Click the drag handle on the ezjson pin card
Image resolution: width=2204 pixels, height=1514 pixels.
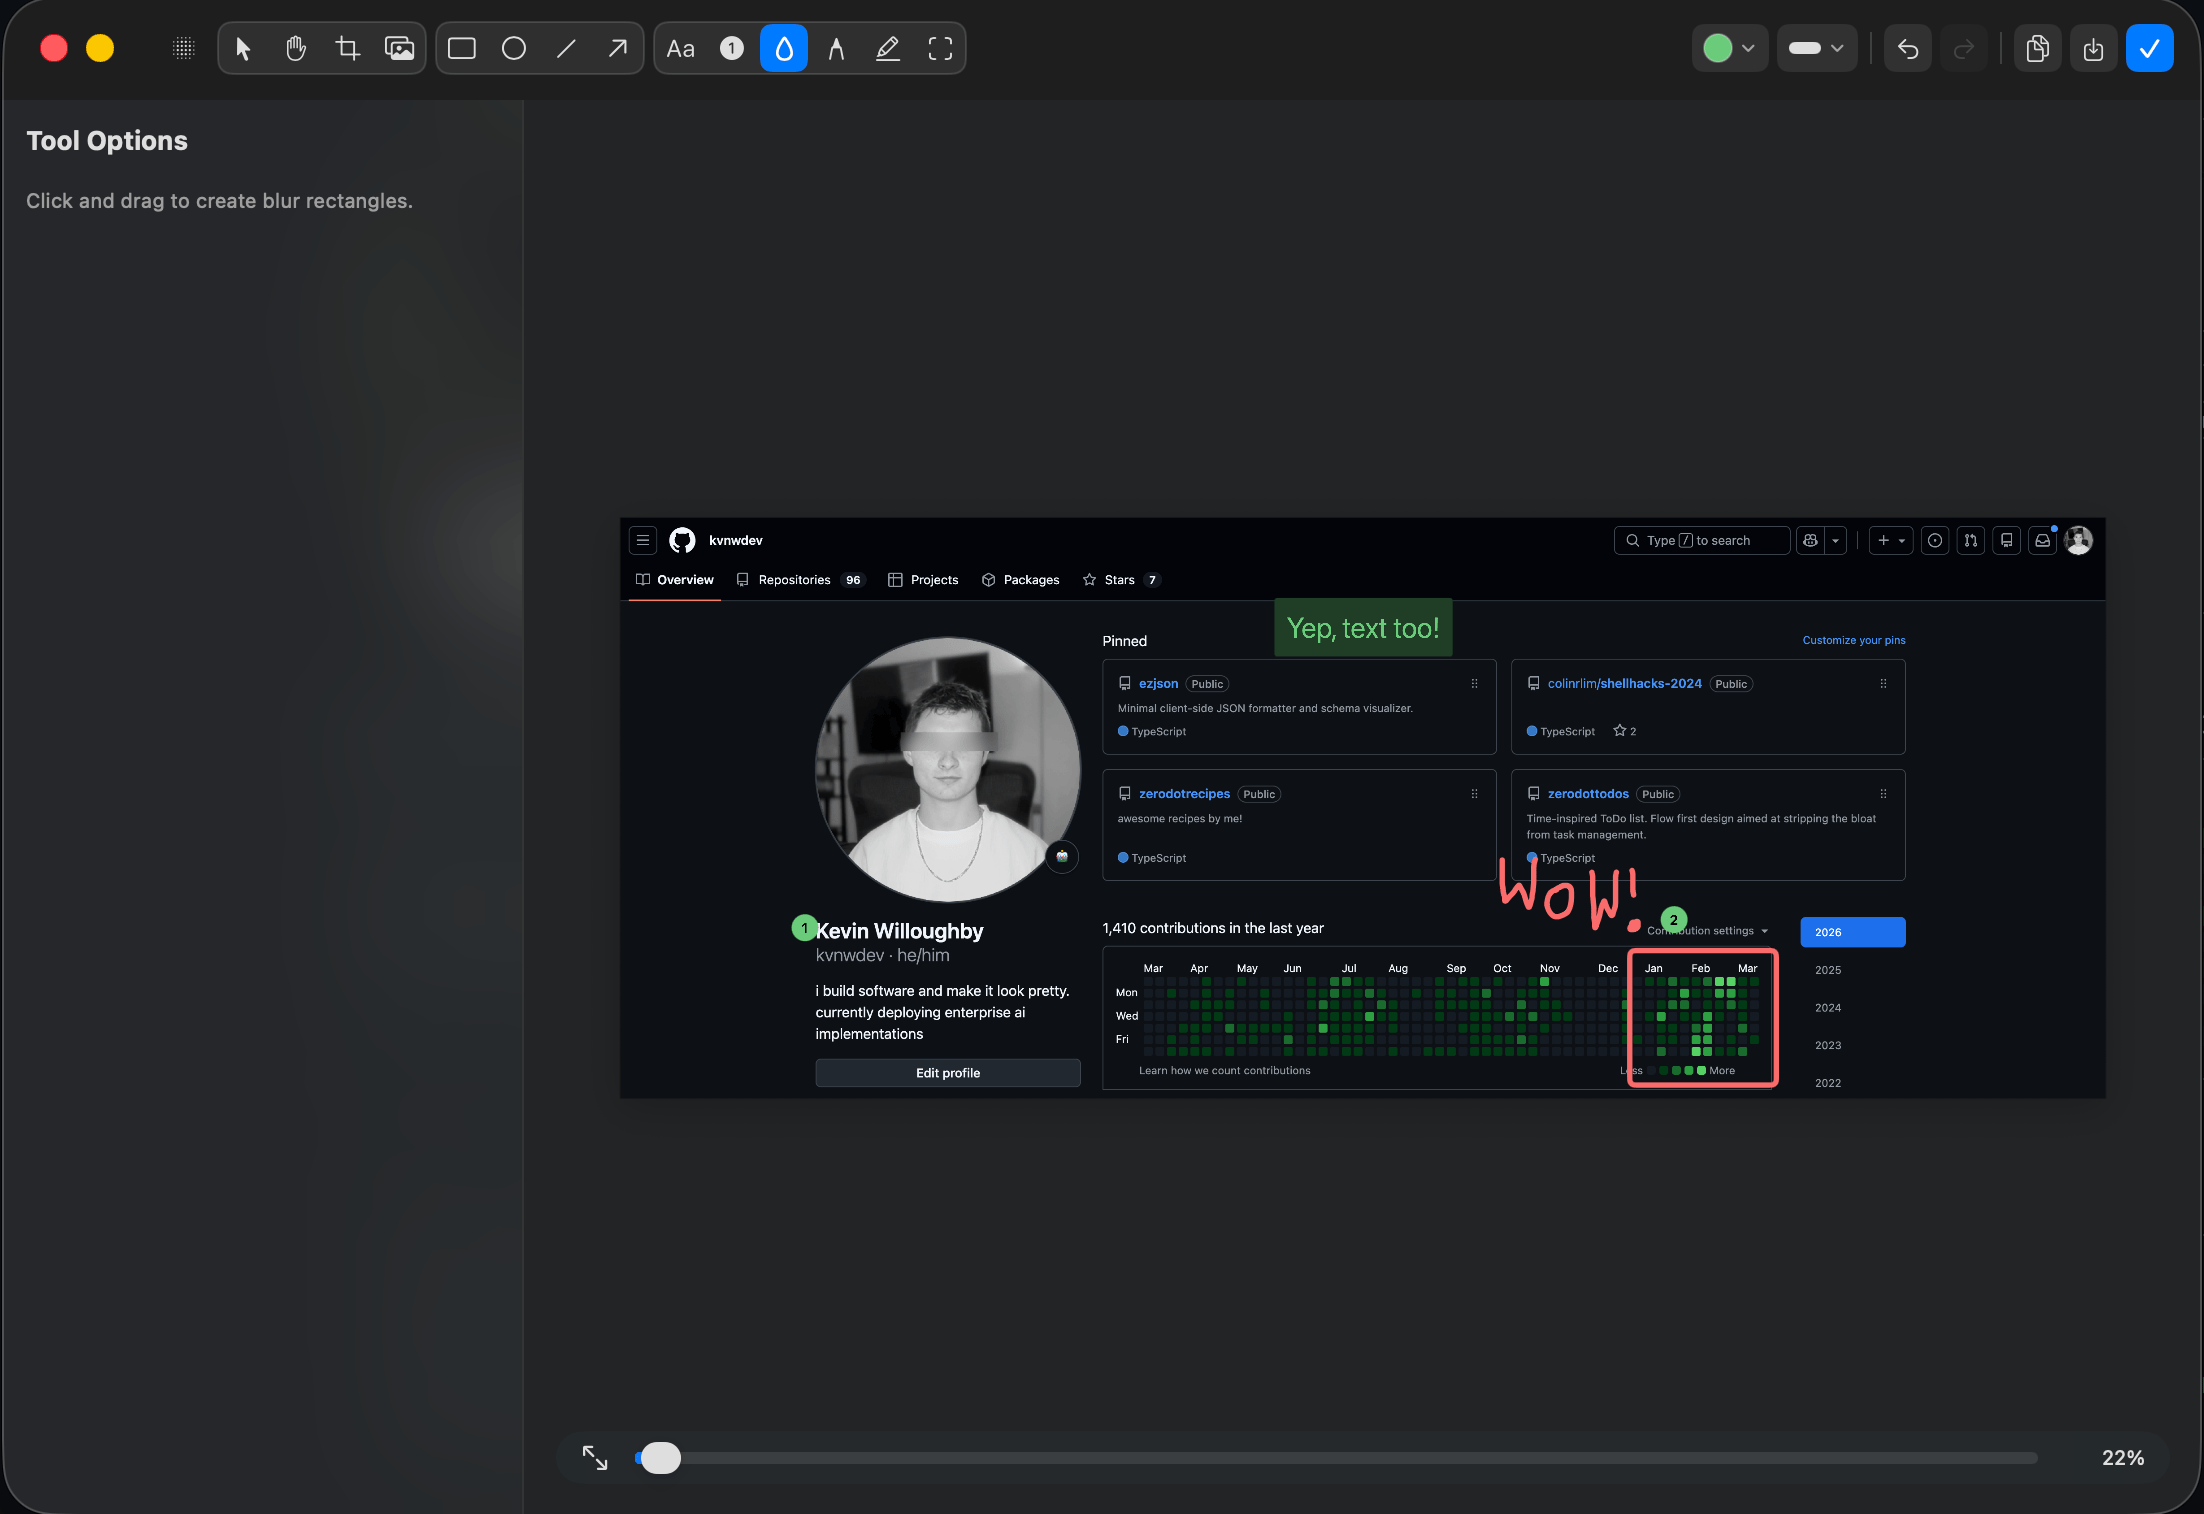(1474, 684)
